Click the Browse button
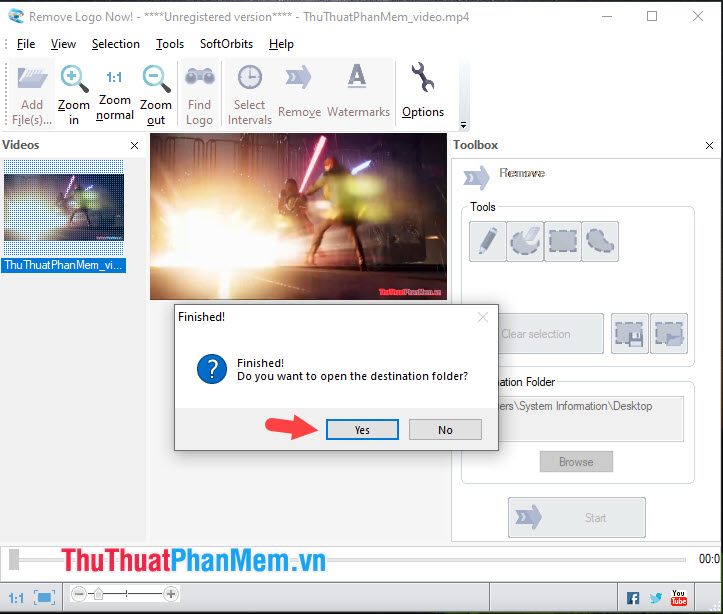Viewport: 723px width, 614px height. 576,461
